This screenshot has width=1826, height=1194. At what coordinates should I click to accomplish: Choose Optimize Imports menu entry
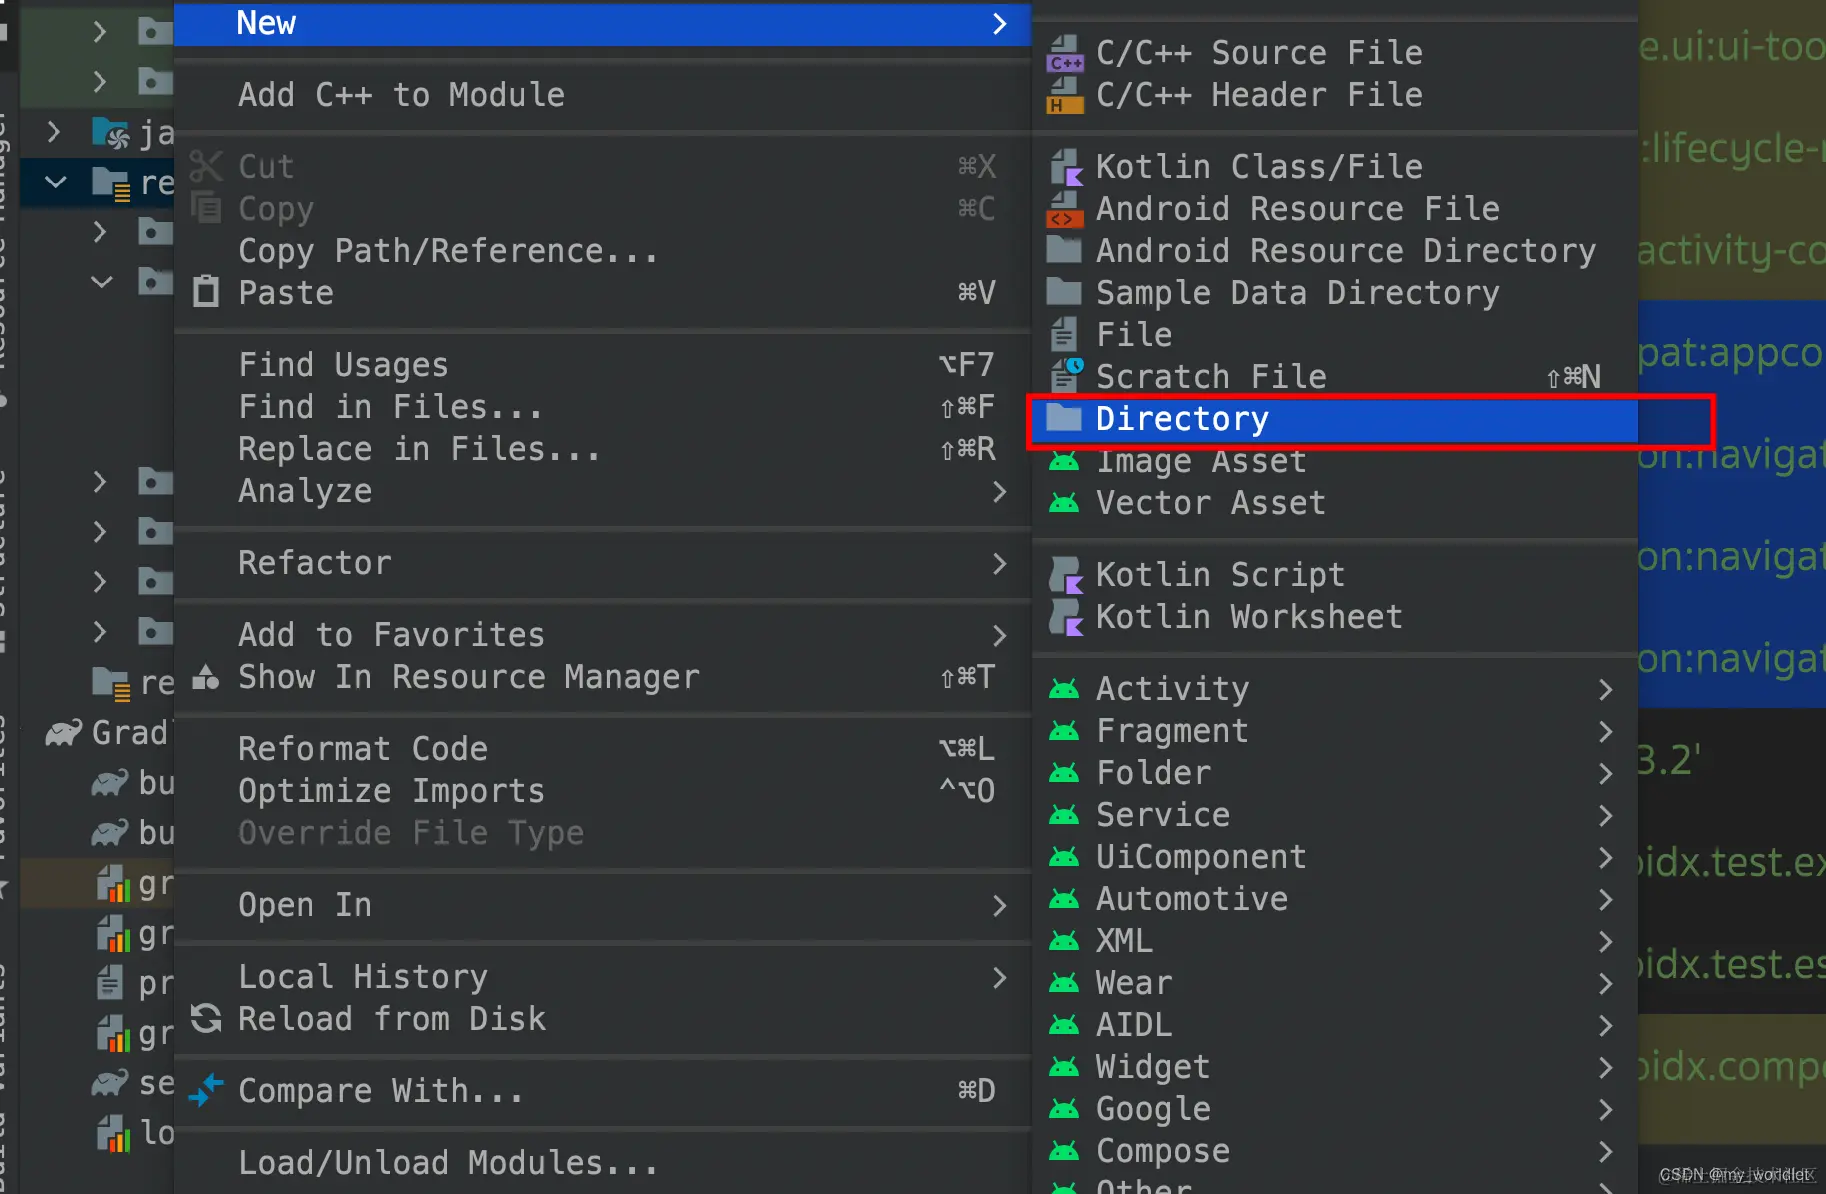coord(602,791)
